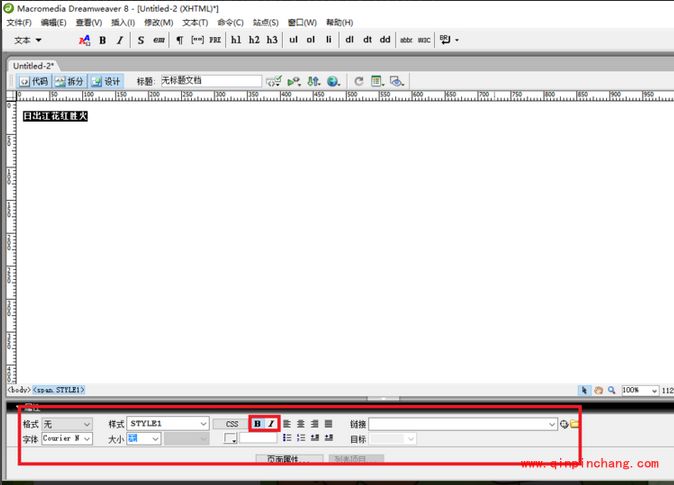Open the Insert (插入) menu

click(x=122, y=22)
